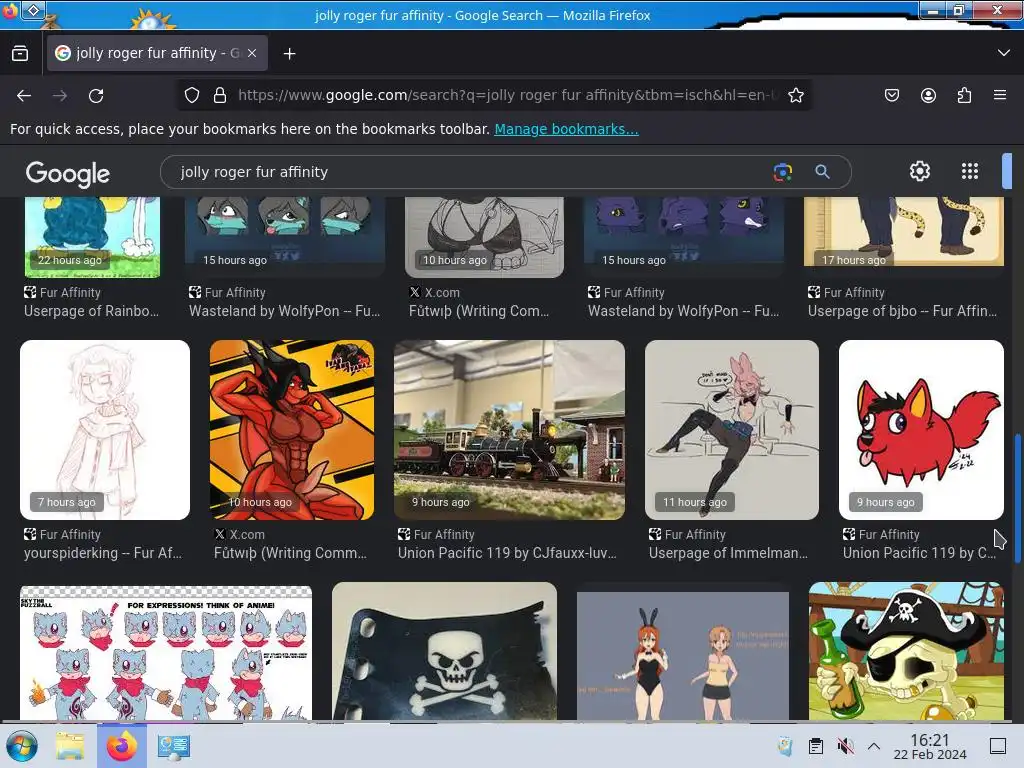The image size is (1024, 768).
Task: Open tracking protection shield icon
Action: pos(191,95)
